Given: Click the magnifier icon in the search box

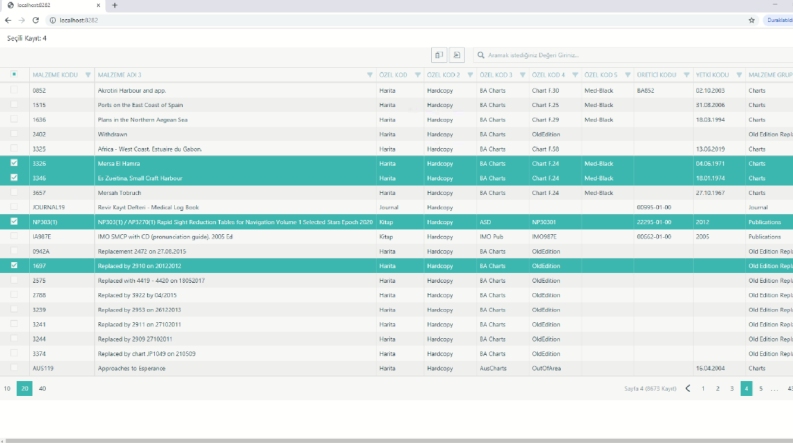Looking at the screenshot, I should coord(481,55).
